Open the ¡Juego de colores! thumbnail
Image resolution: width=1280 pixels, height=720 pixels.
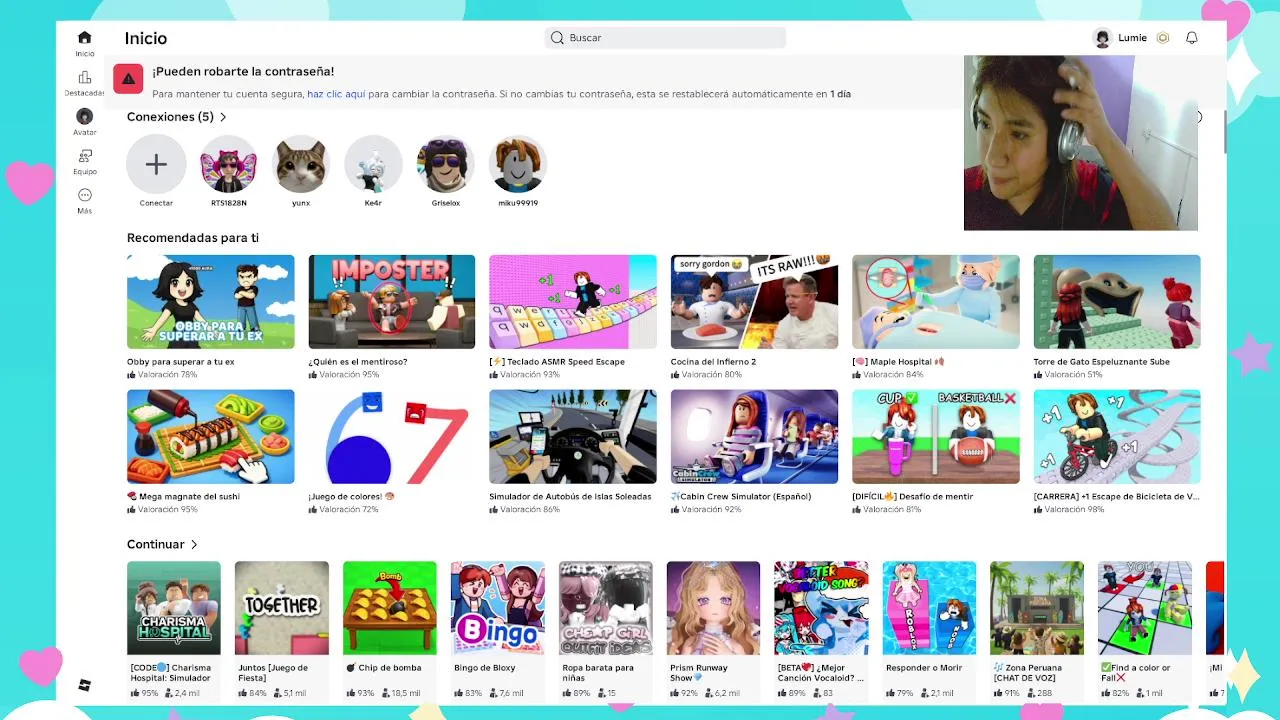(392, 437)
